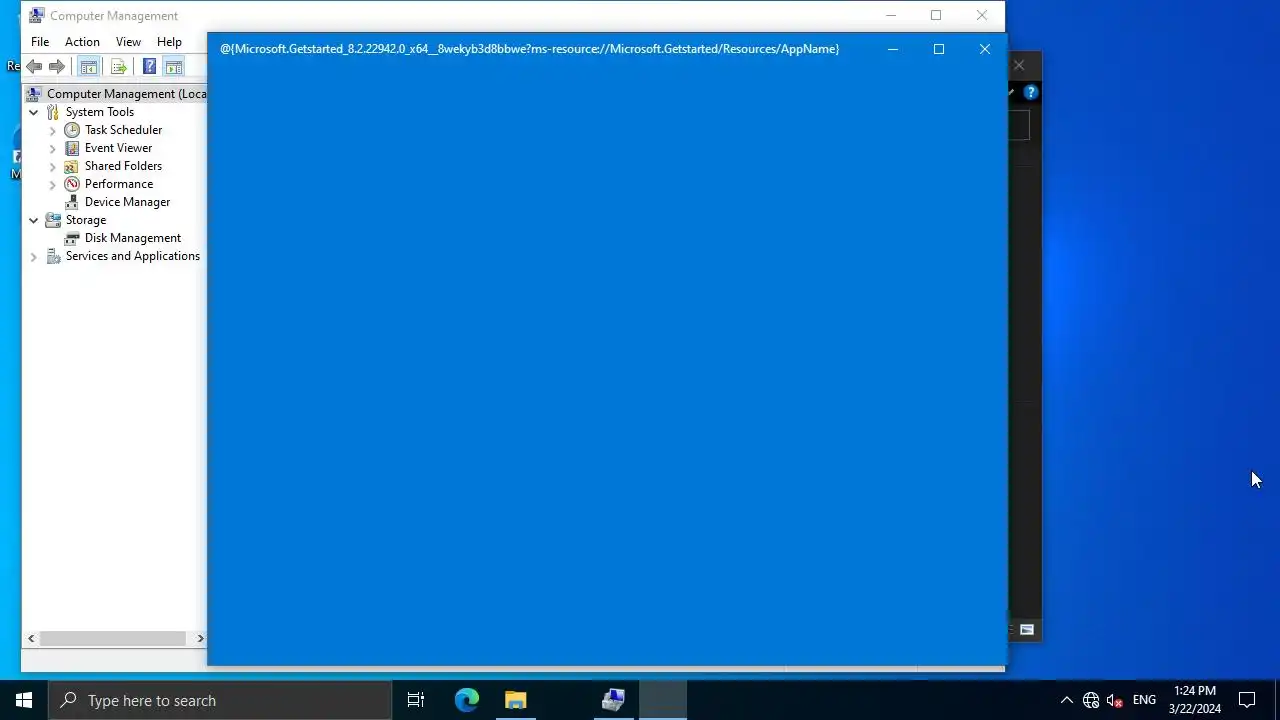Maximize the Computer Management window
Screen dimensions: 1280x720
click(x=936, y=15)
